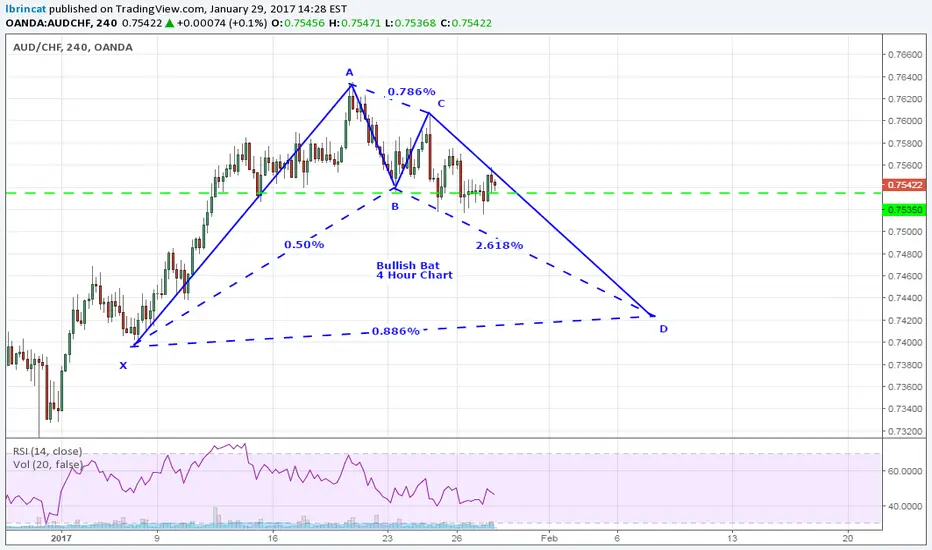The image size is (932, 550).
Task: Click the Feb date axis label
Action: (549, 538)
